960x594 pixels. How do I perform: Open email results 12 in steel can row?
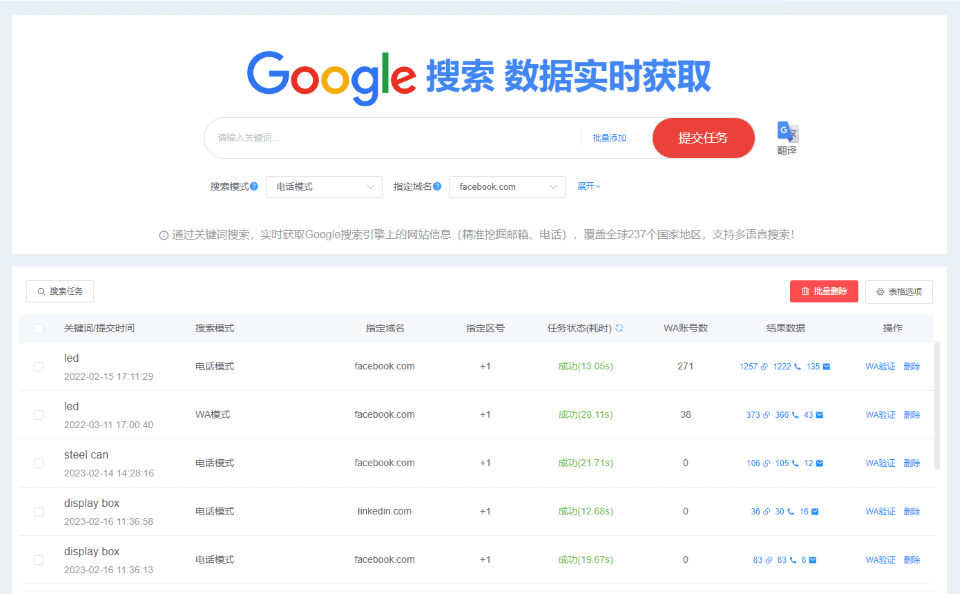[811, 463]
